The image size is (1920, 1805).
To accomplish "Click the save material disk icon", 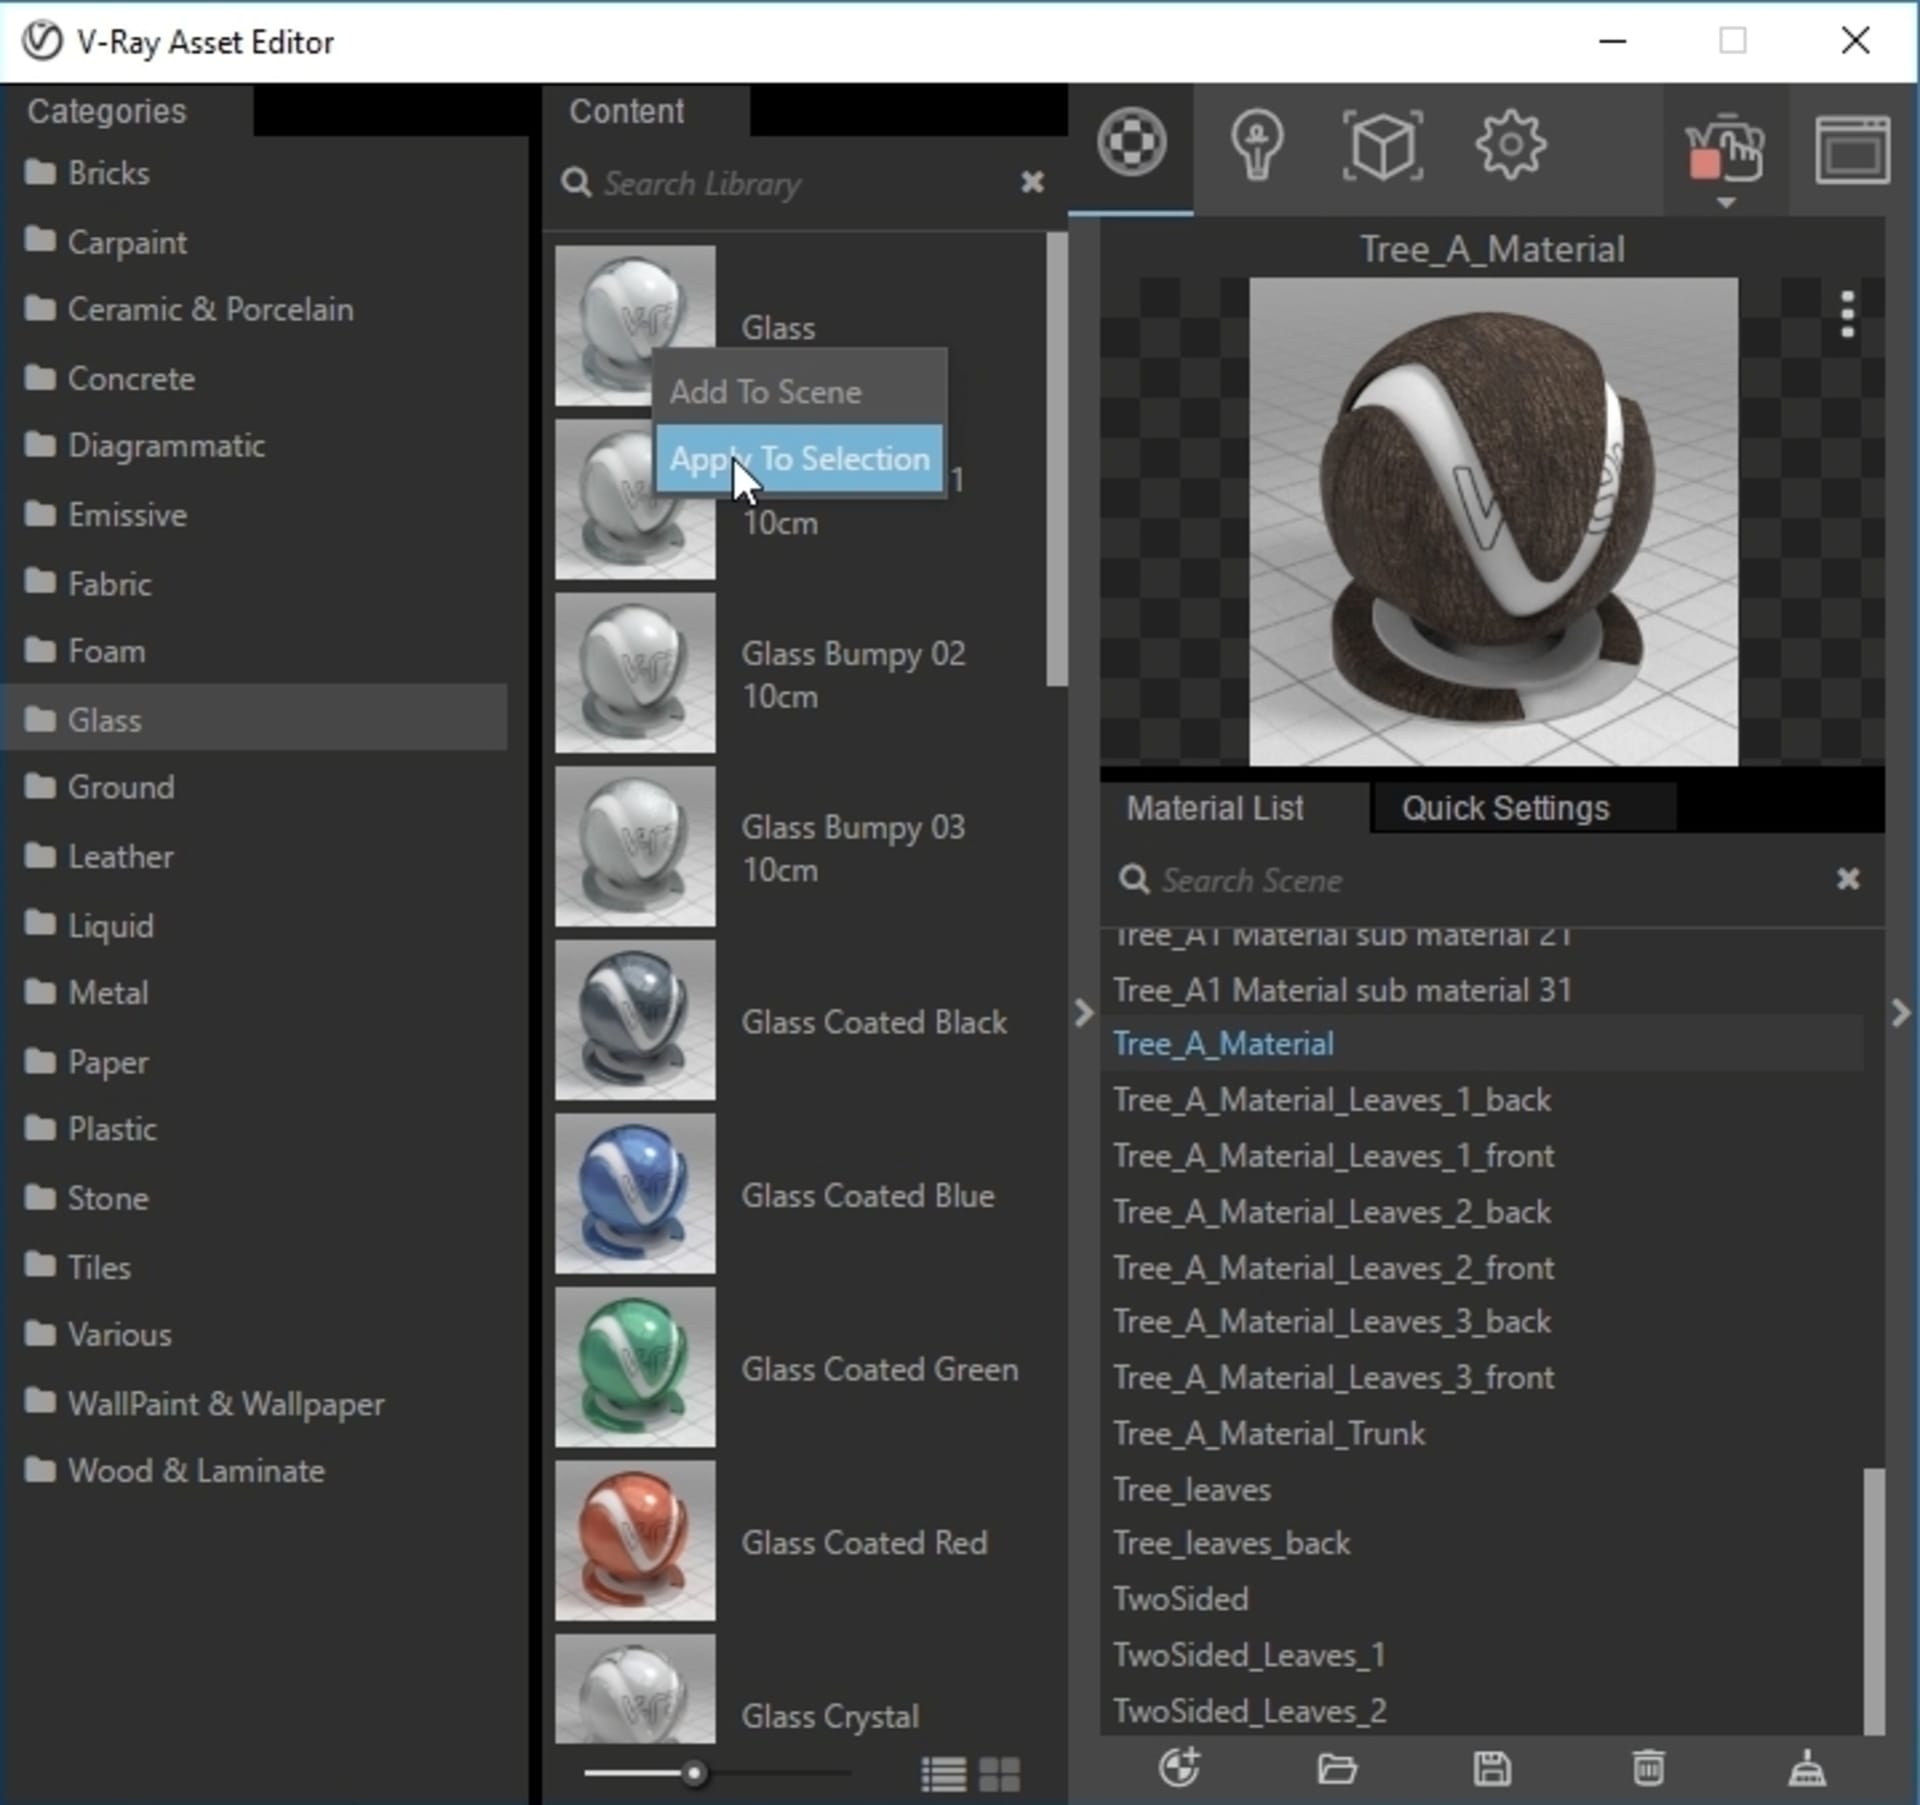I will coord(1492,1768).
